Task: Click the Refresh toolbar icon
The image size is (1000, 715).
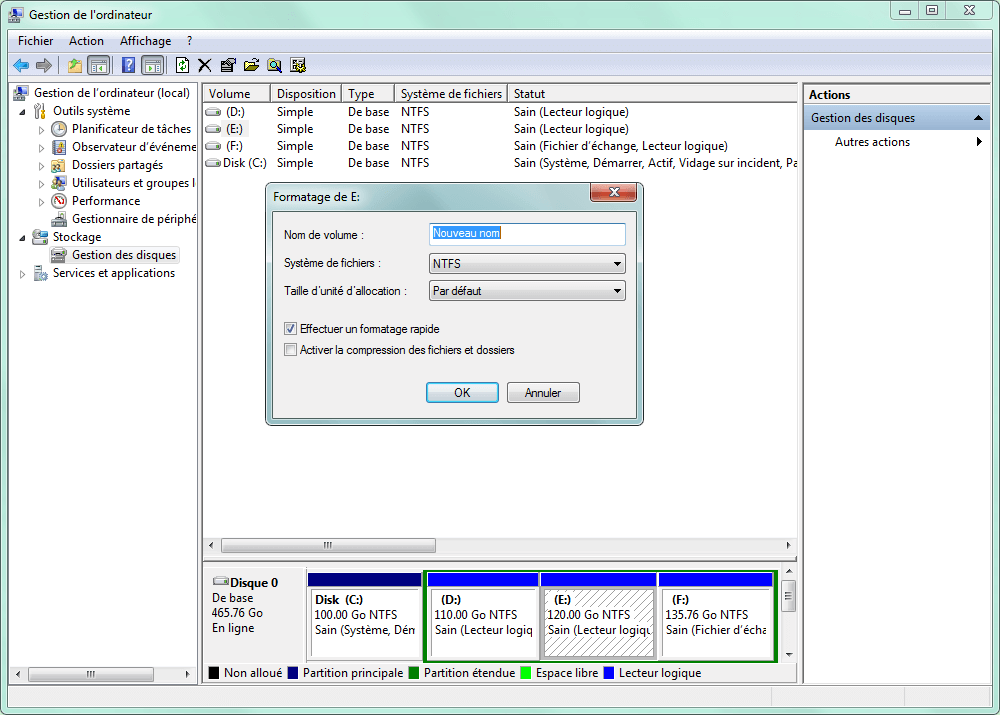Action: coord(182,64)
